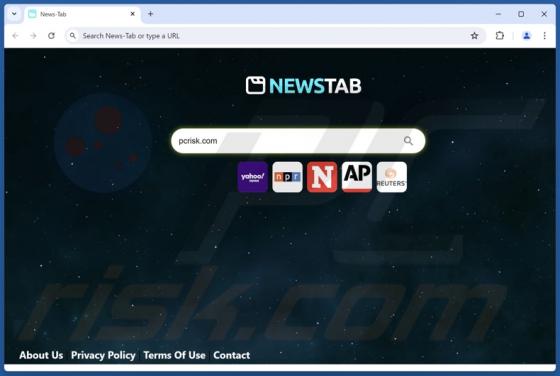560x376 pixels.
Task: Open the Contact link
Action: [x=231, y=355]
